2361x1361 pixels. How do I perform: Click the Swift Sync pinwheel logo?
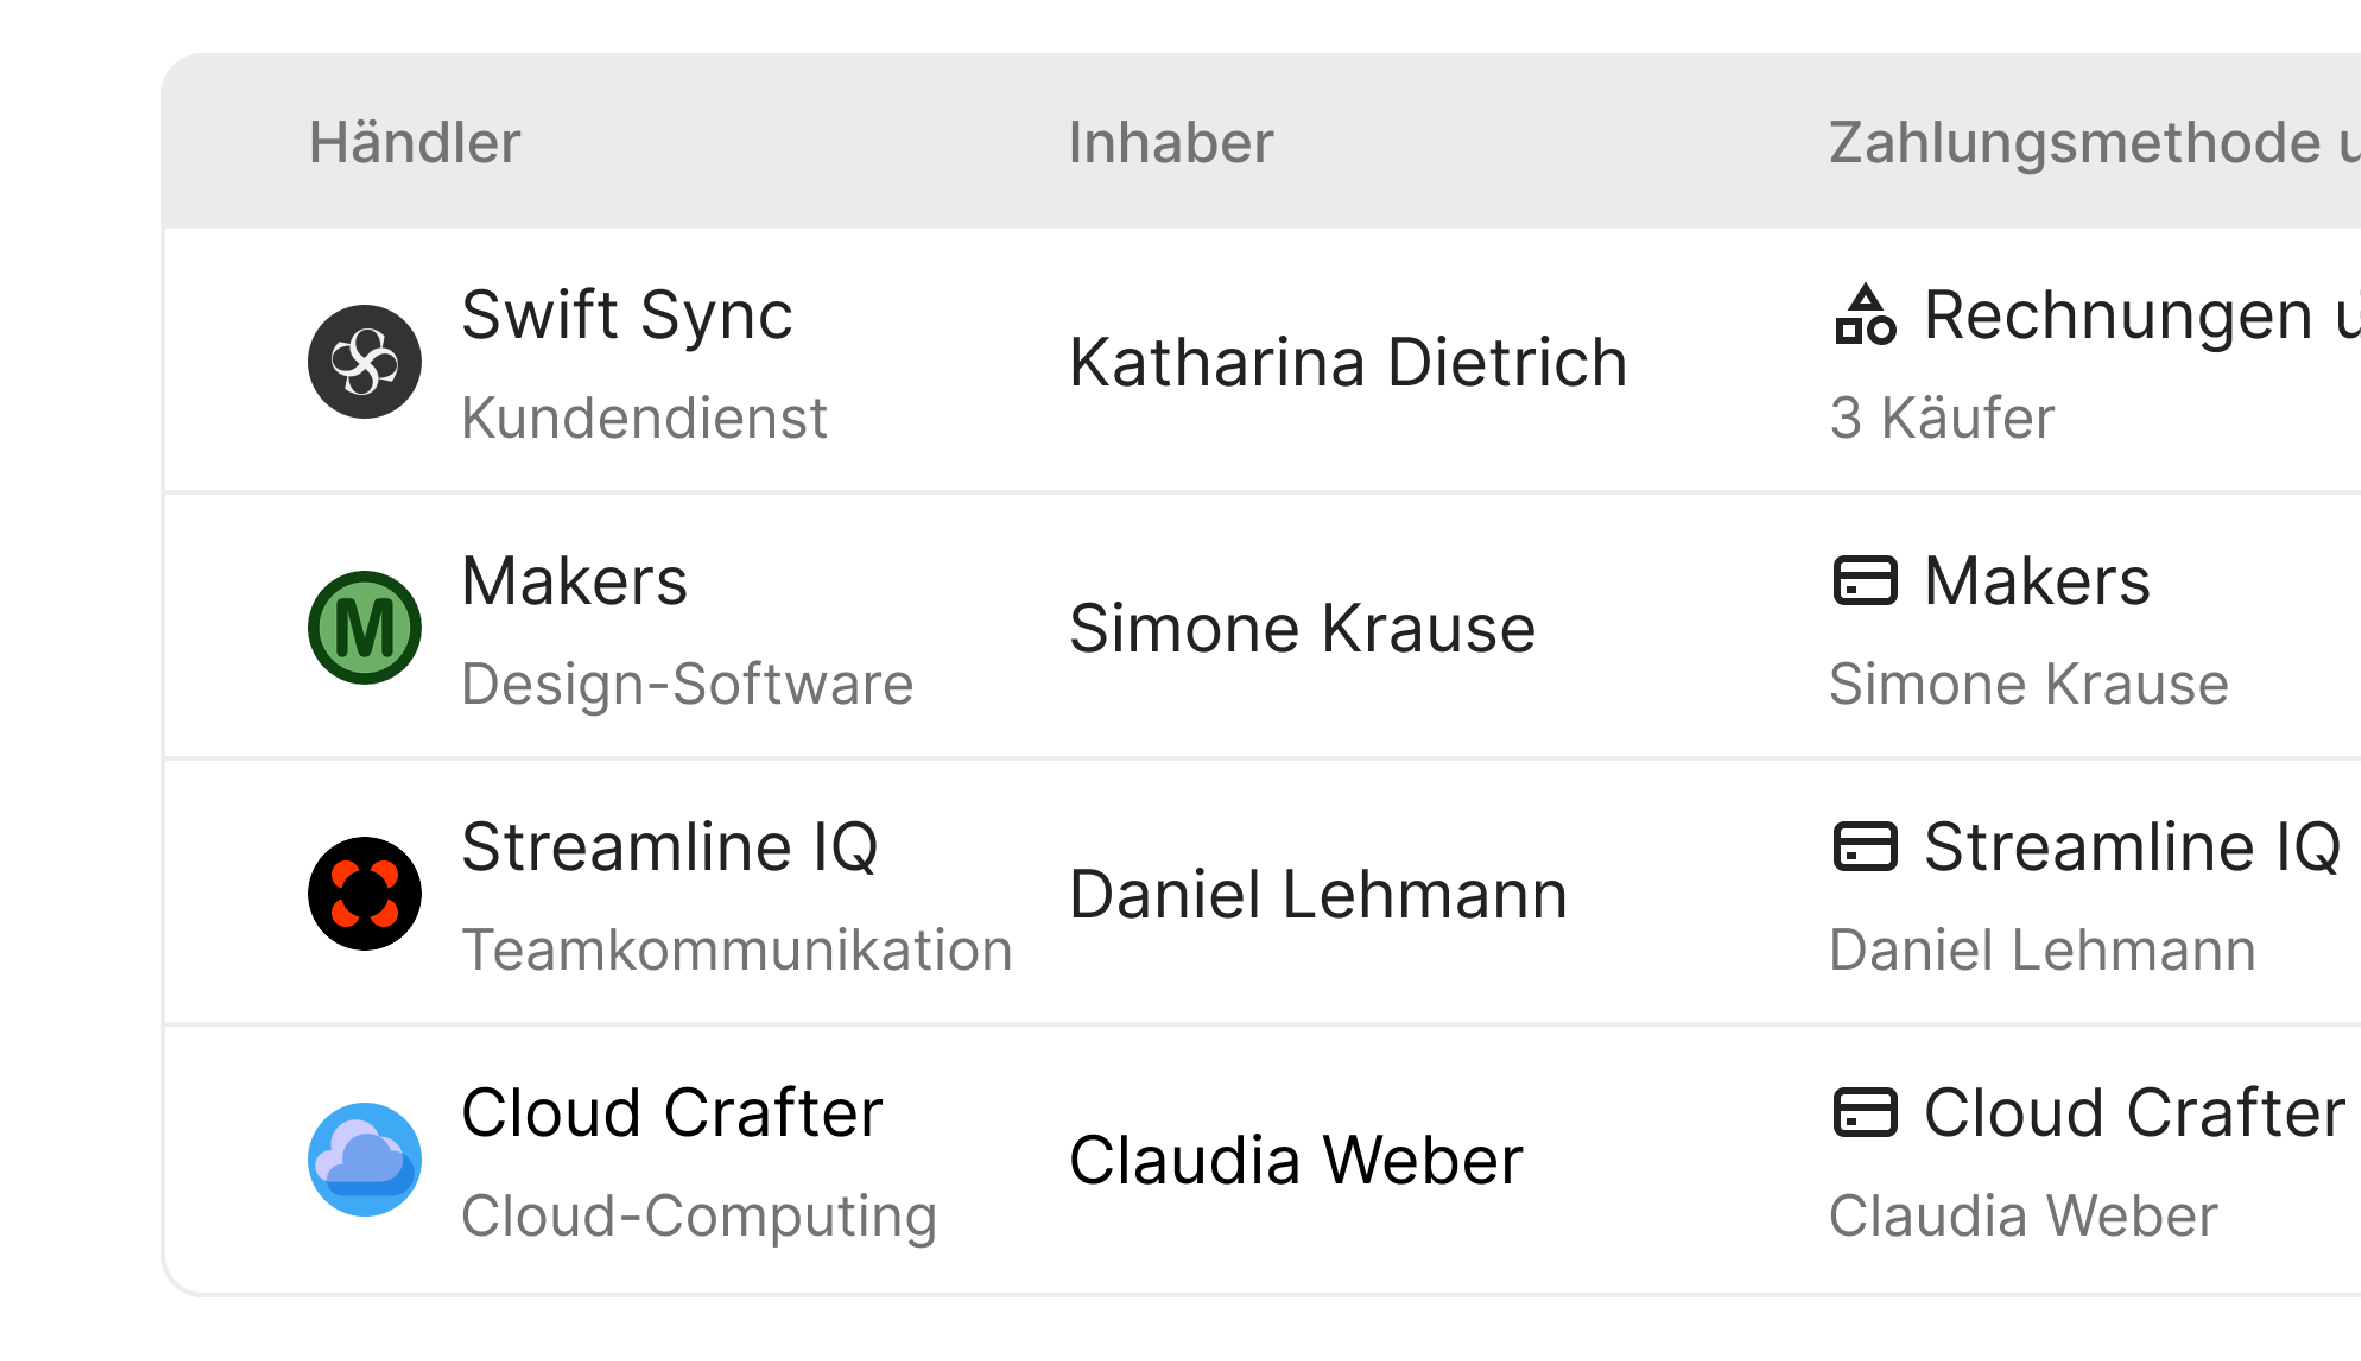364,362
